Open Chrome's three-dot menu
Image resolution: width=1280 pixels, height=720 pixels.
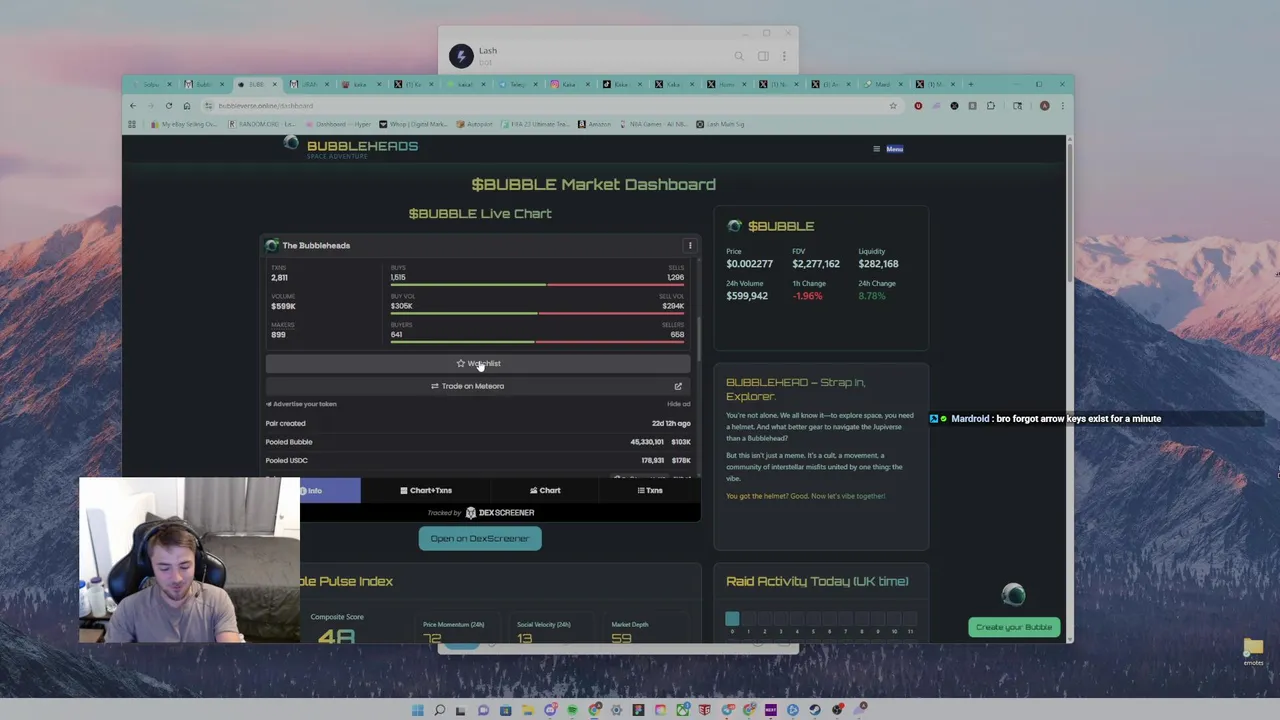pyautogui.click(x=1063, y=105)
